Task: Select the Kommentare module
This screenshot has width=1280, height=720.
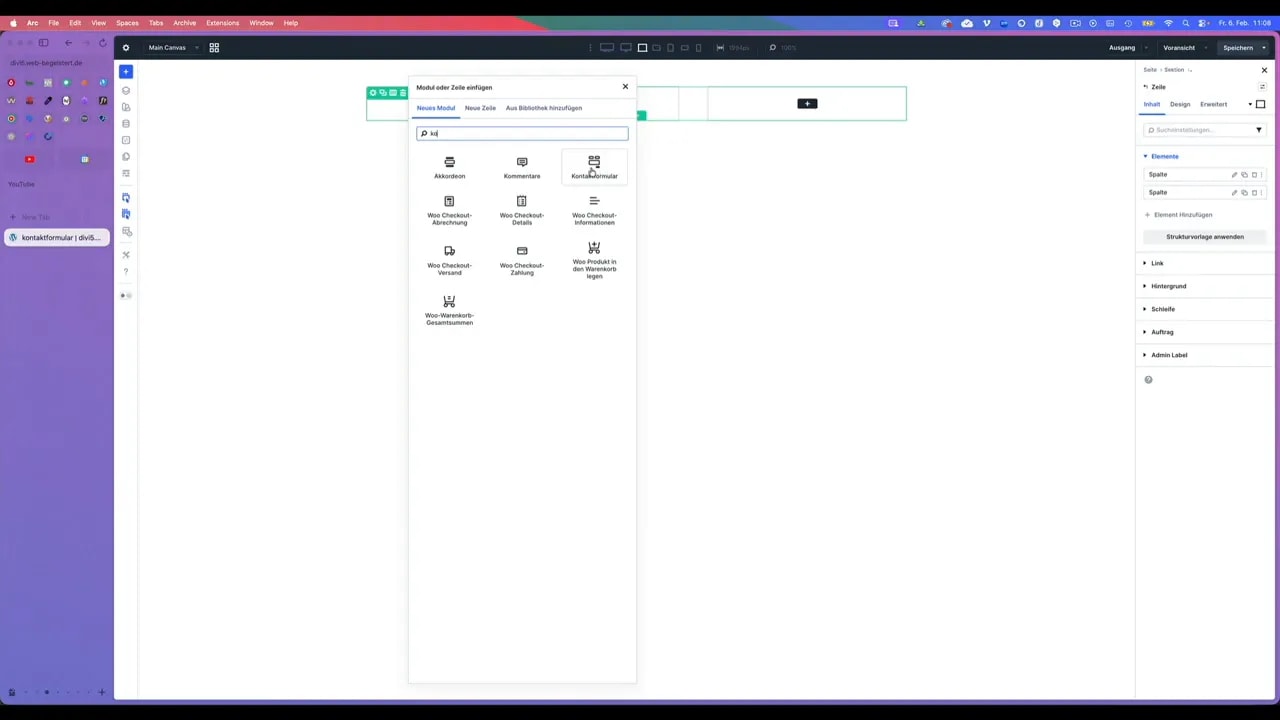Action: 521,168
